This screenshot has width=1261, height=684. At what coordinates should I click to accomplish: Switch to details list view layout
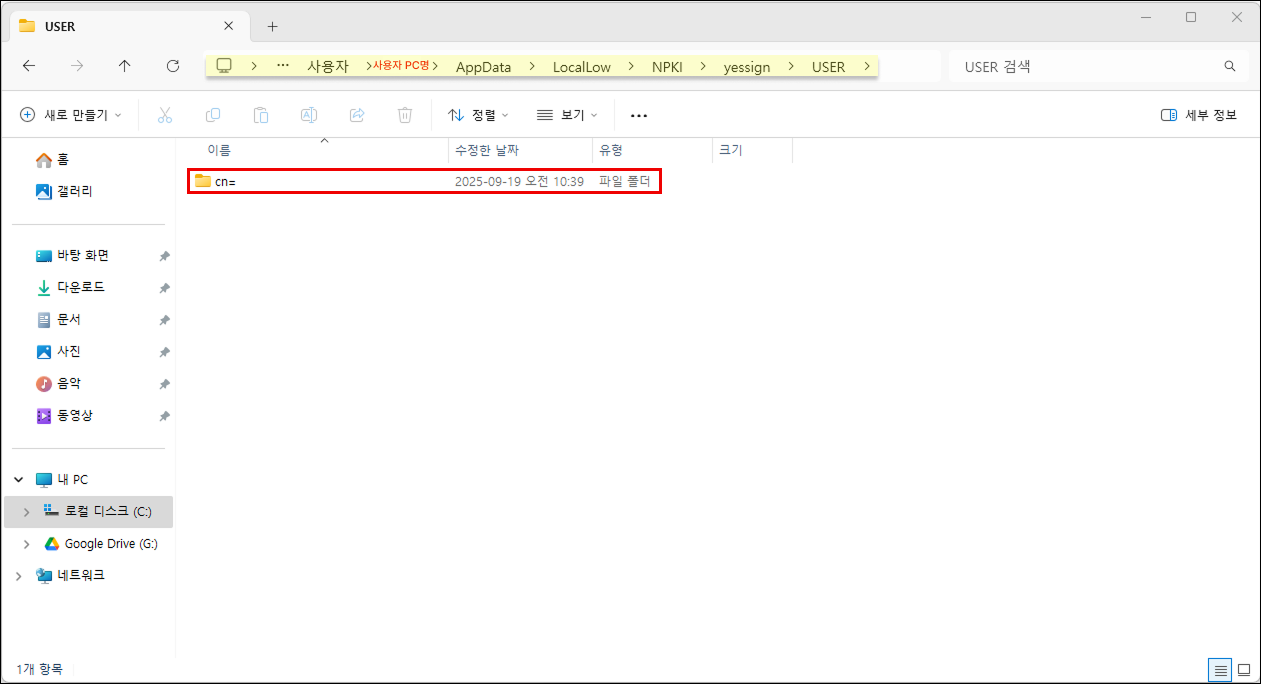pos(1219,669)
